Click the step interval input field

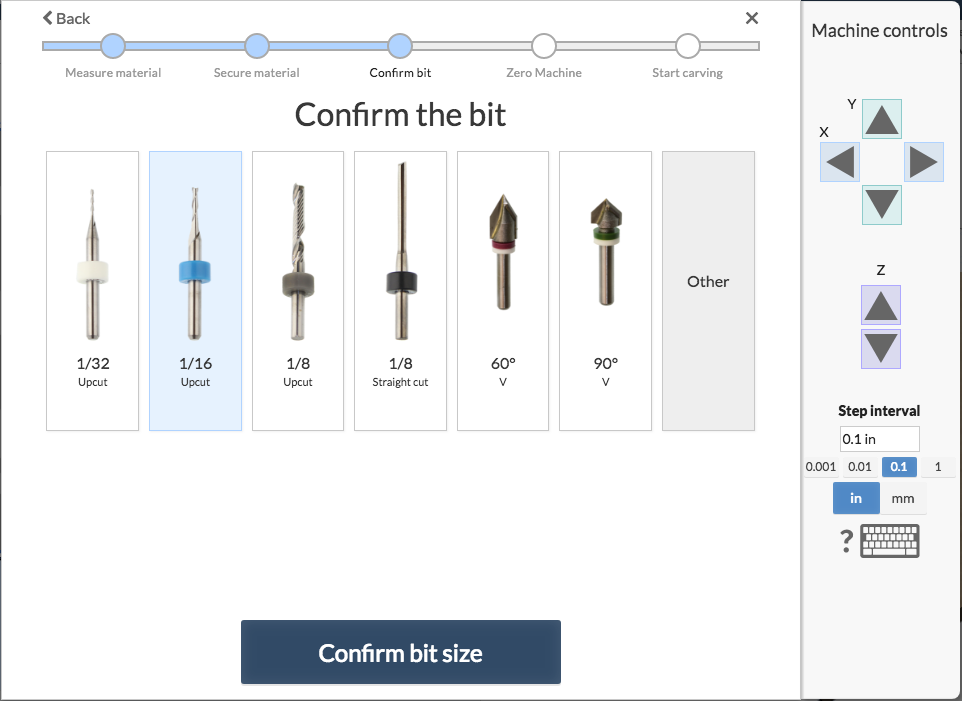pos(880,439)
